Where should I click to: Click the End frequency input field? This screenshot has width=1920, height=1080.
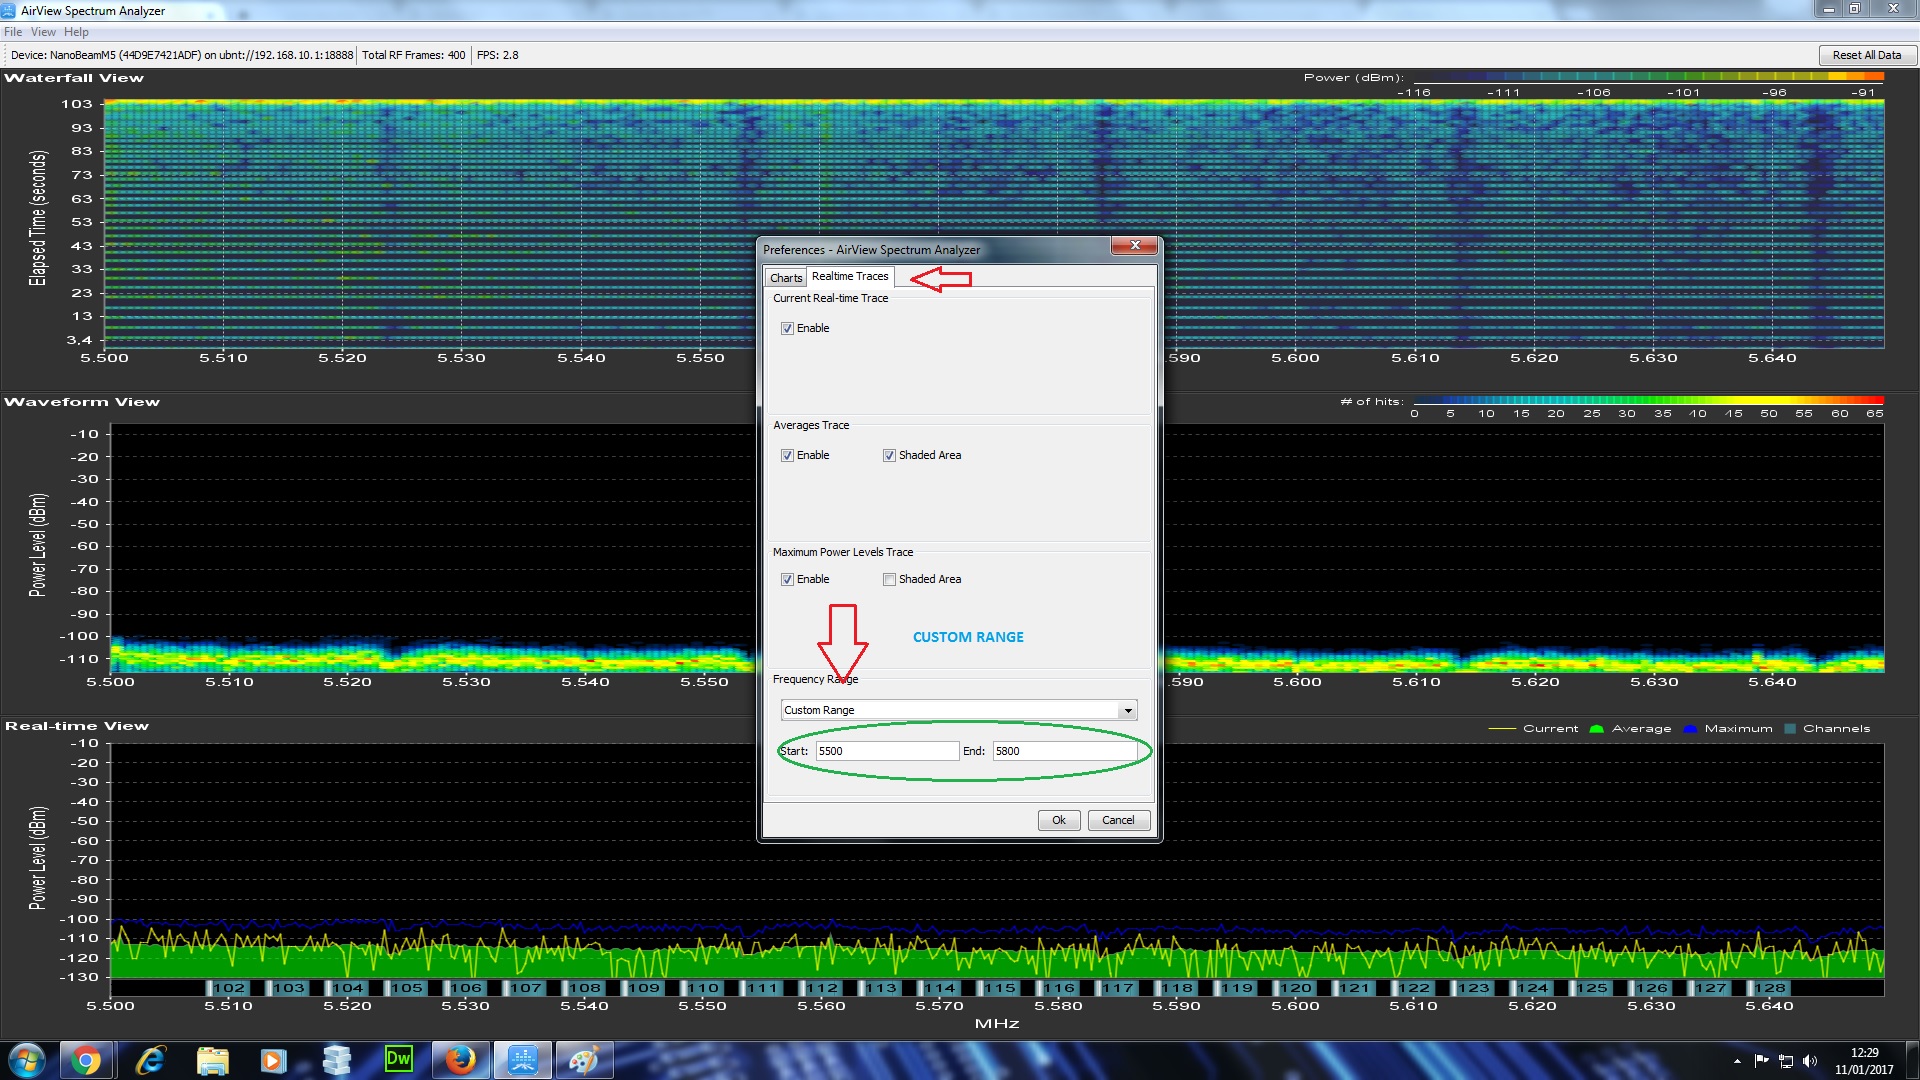[x=1064, y=751]
